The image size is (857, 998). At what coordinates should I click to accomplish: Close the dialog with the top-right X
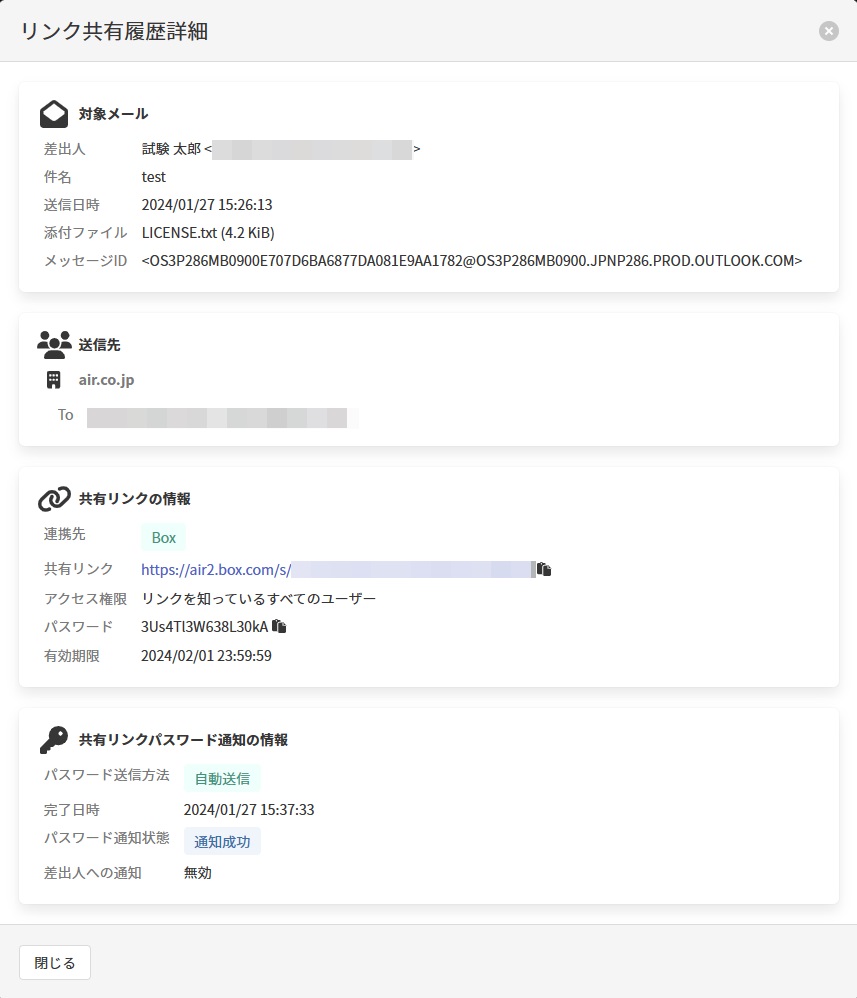tap(828, 31)
